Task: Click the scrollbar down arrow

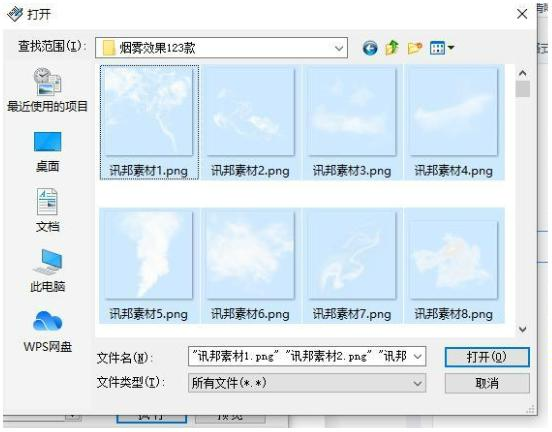Action: tap(522, 329)
